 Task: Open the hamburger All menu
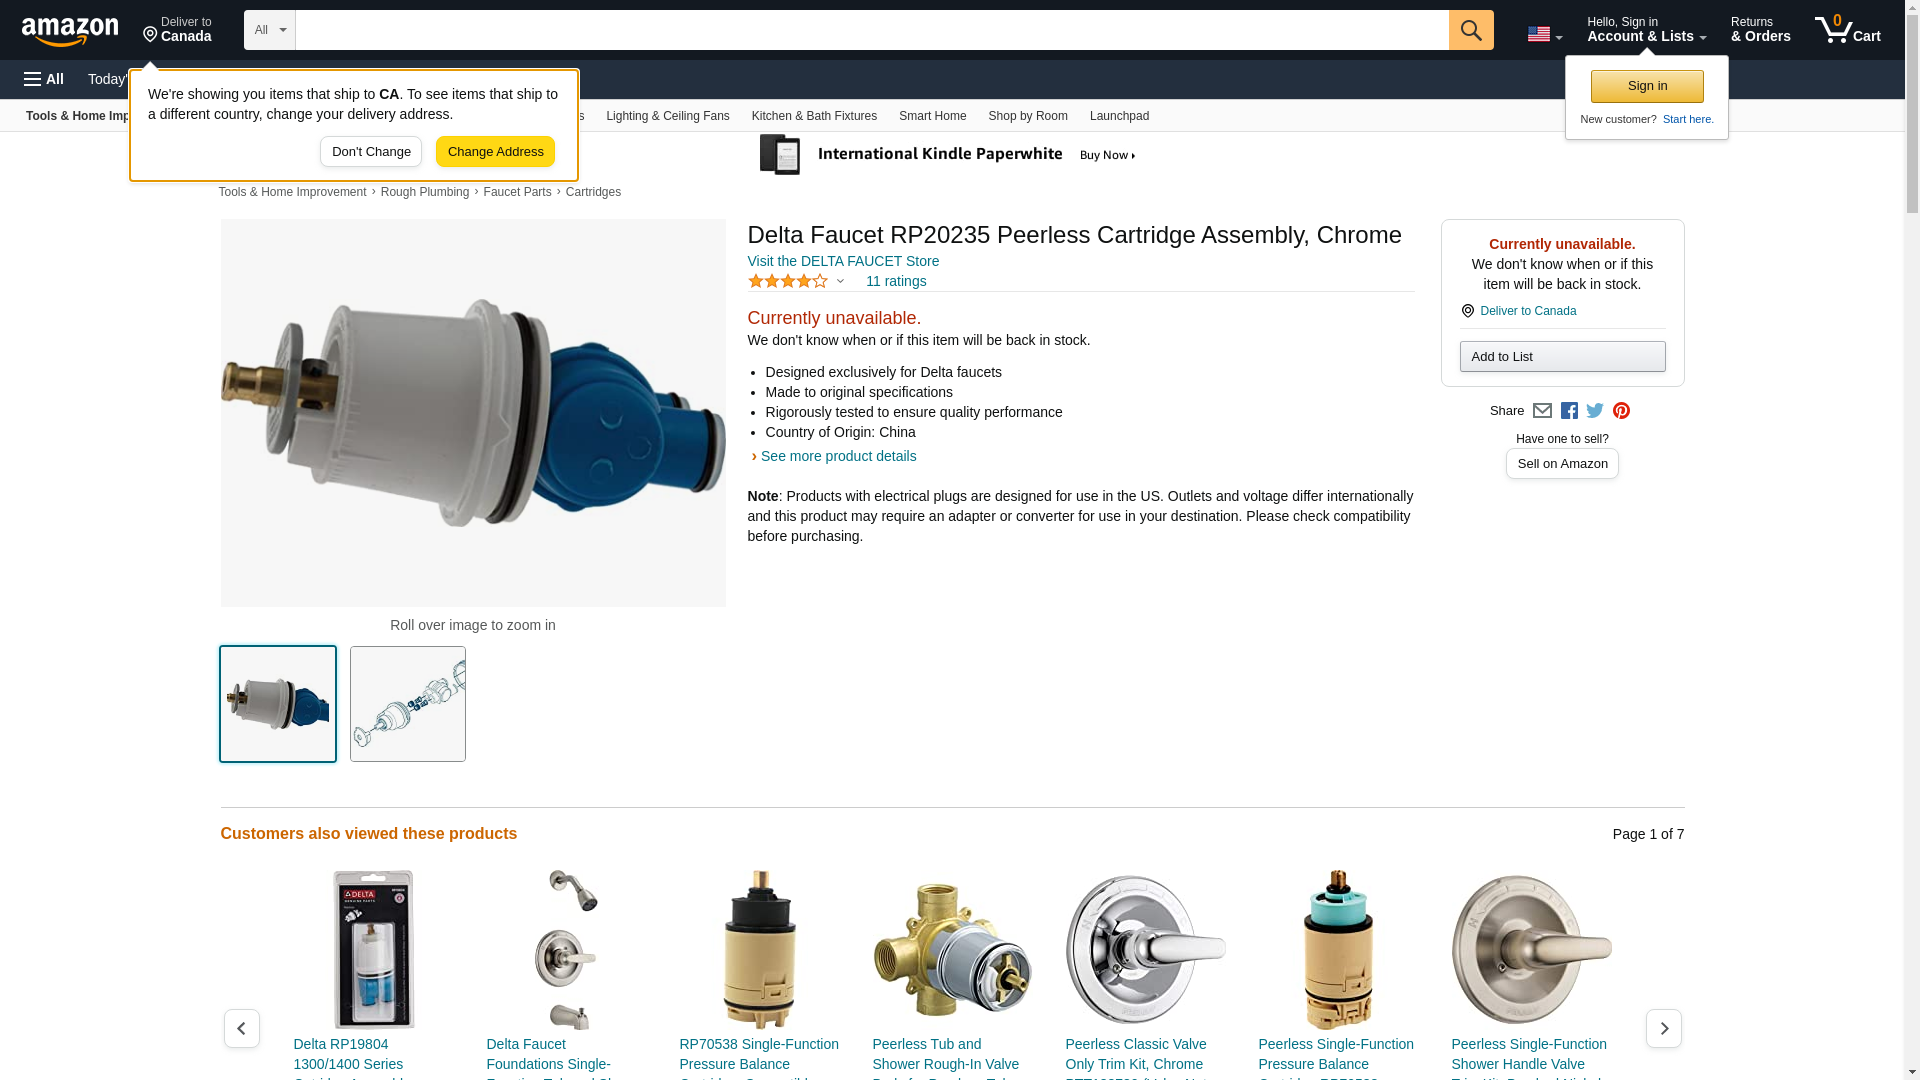(44, 79)
